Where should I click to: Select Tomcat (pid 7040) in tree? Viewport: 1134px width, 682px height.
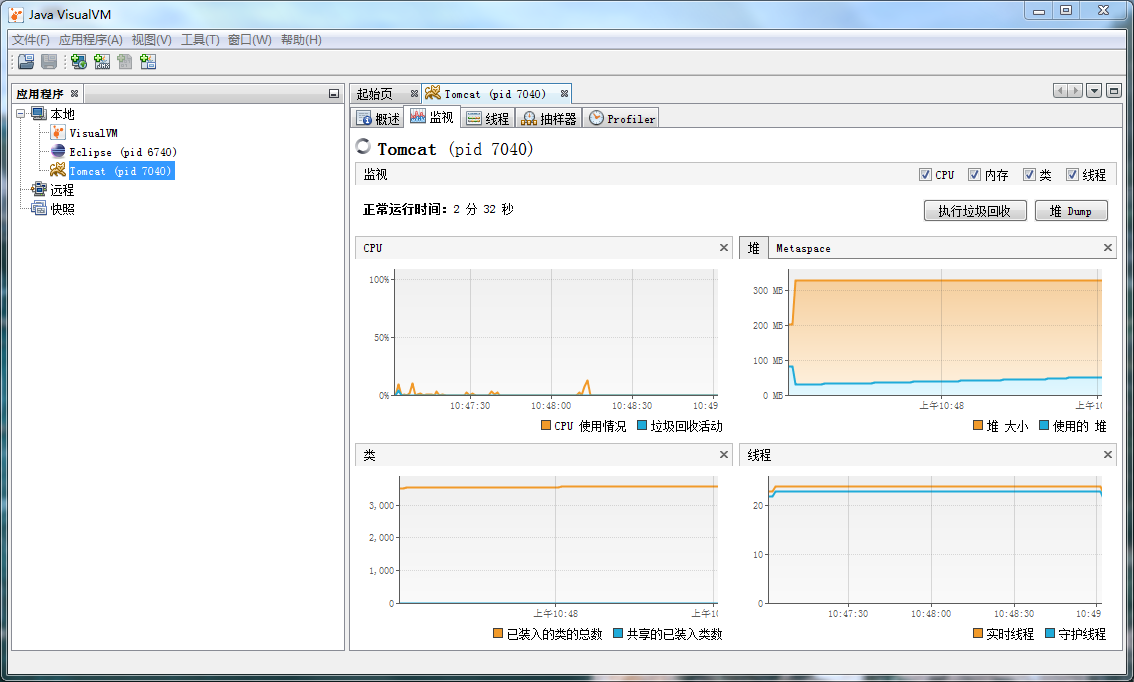click(121, 171)
